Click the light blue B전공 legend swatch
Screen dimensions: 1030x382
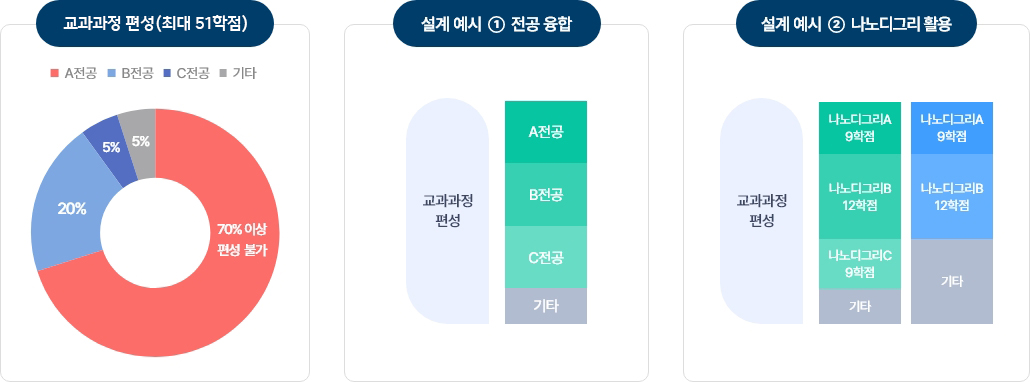click(x=111, y=74)
